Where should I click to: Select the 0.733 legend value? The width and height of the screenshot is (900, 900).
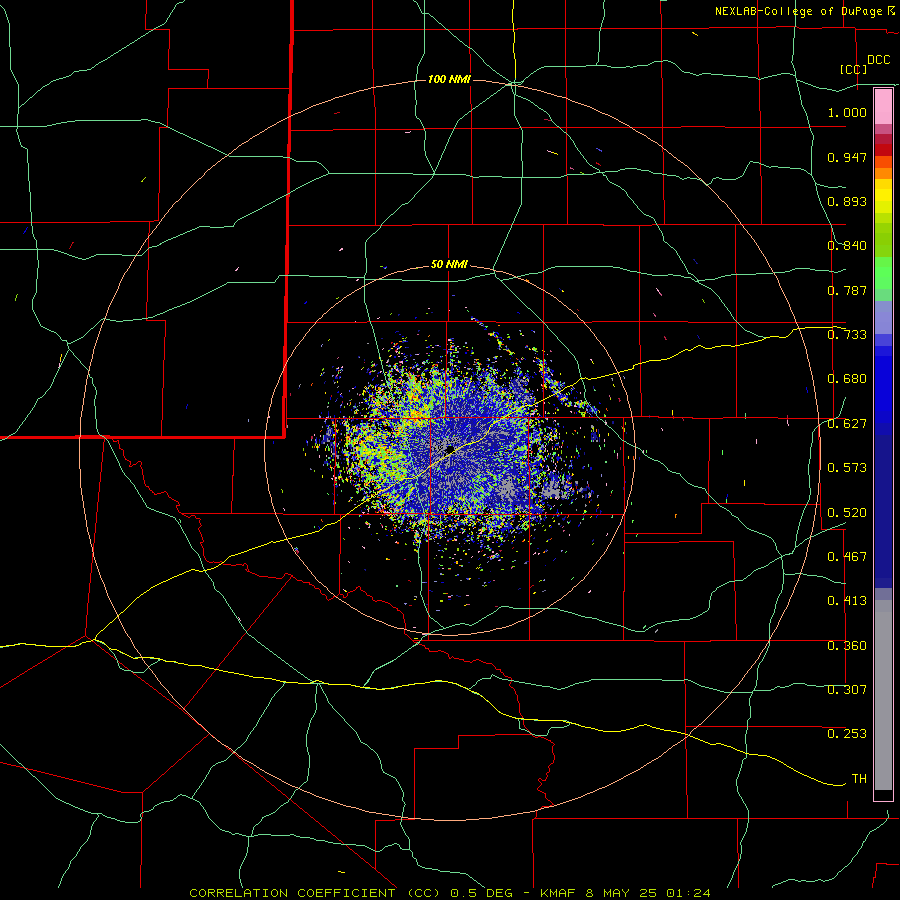pyautogui.click(x=847, y=335)
